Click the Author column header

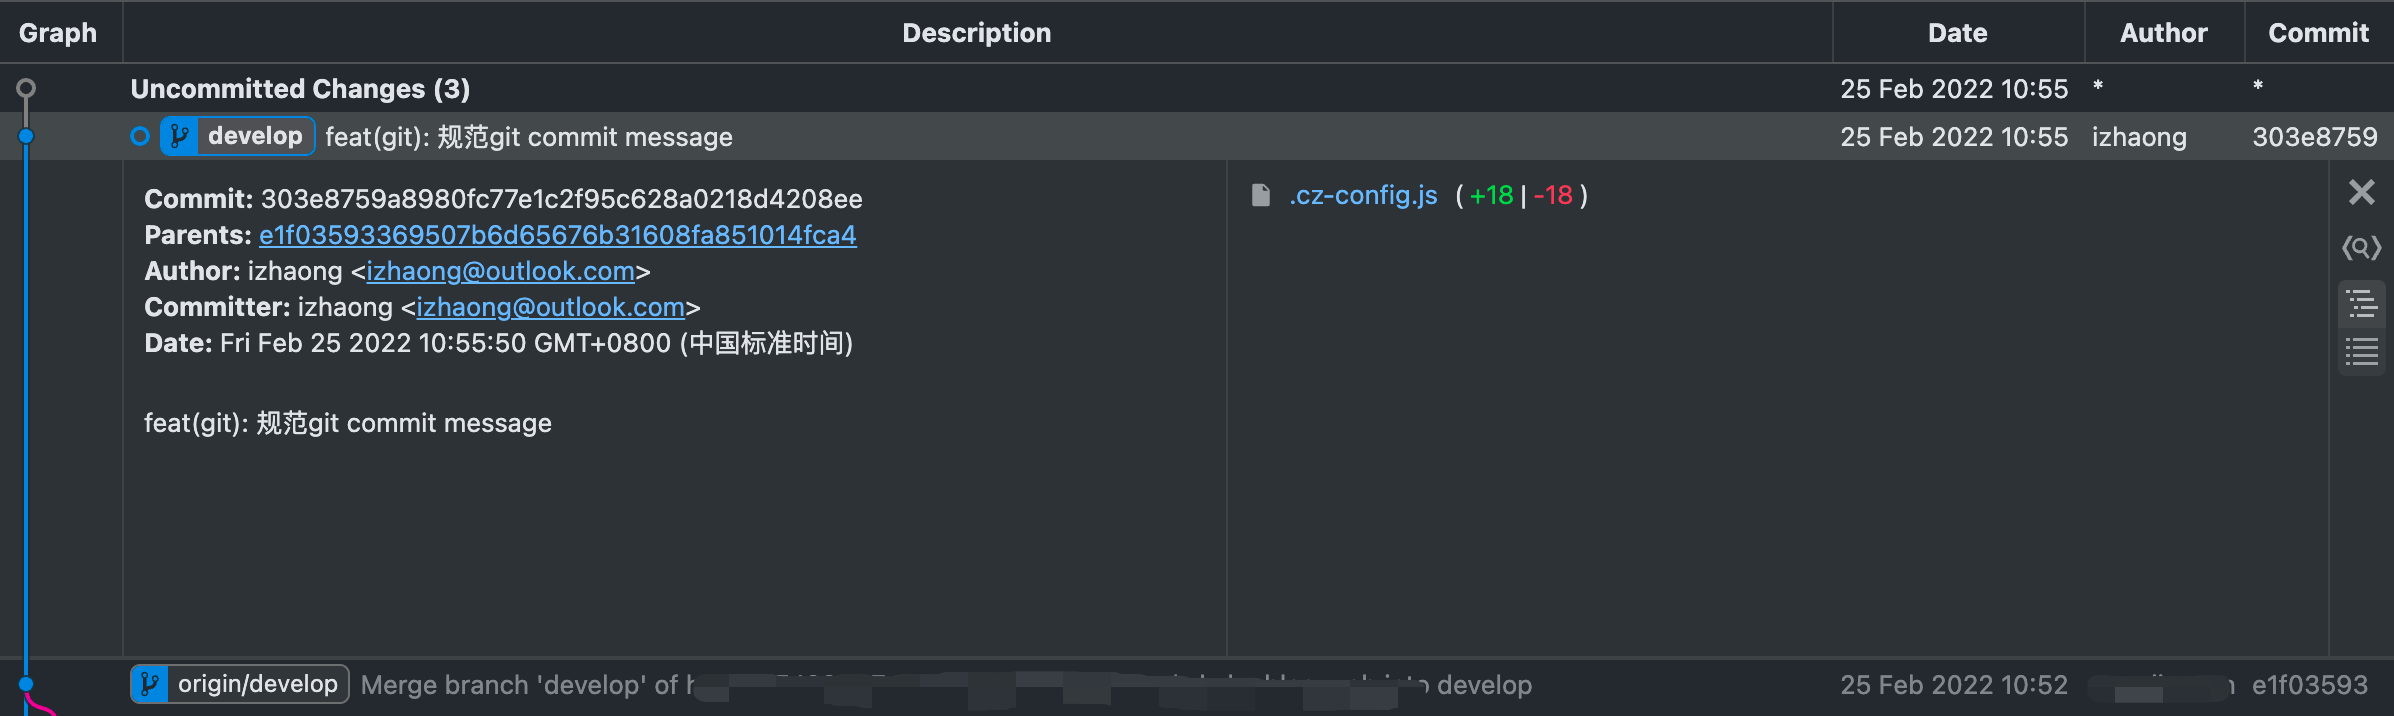click(x=2163, y=33)
